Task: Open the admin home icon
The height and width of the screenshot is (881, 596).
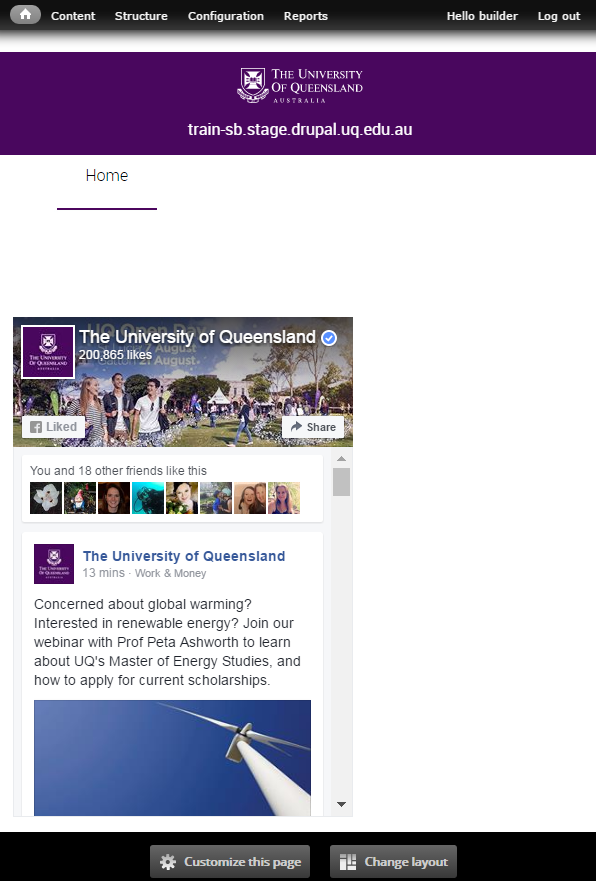Action: pyautogui.click(x=25, y=15)
